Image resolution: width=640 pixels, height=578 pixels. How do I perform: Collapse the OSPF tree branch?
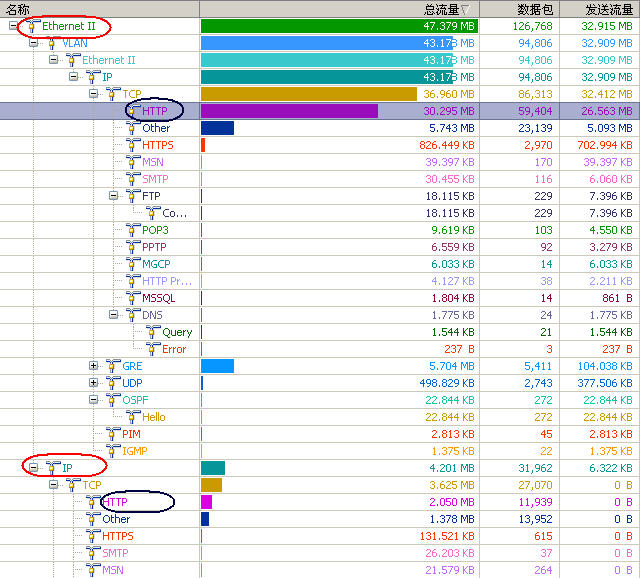click(94, 399)
